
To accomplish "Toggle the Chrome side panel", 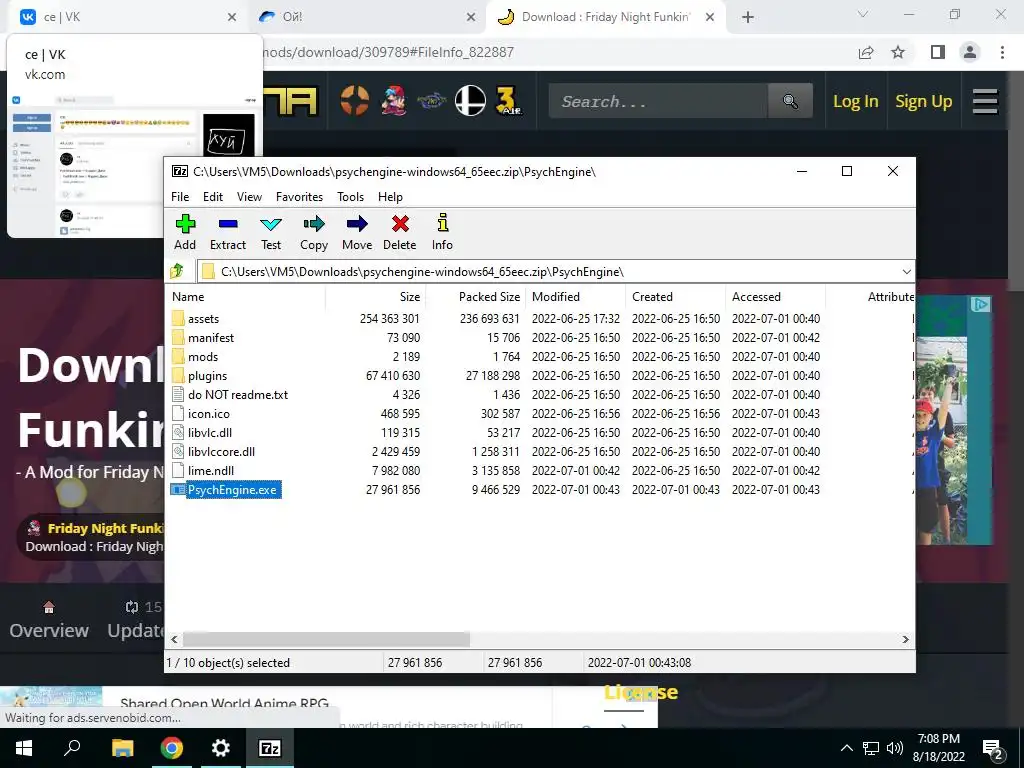I will pyautogui.click(x=938, y=52).
